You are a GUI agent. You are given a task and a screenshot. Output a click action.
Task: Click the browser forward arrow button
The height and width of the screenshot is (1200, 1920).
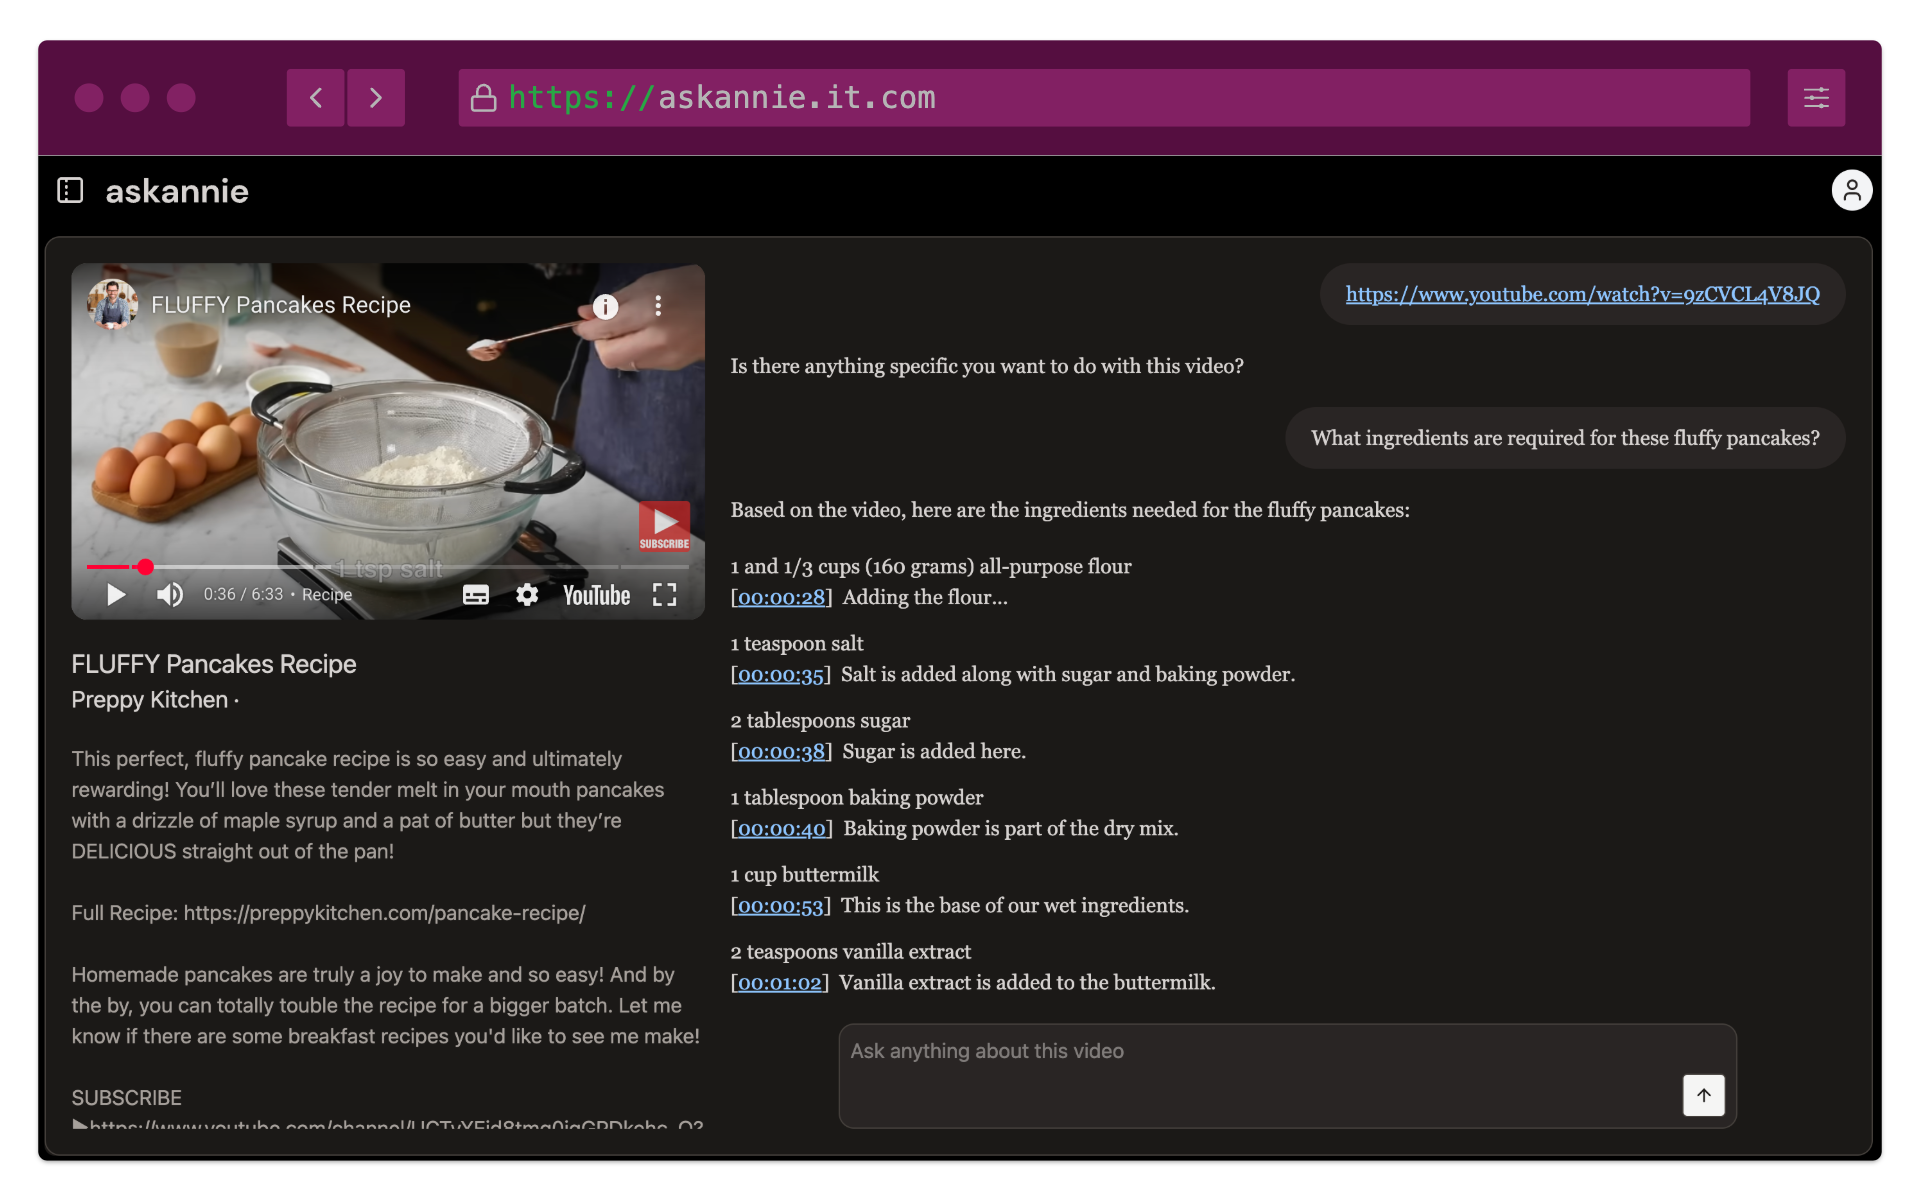click(x=376, y=98)
